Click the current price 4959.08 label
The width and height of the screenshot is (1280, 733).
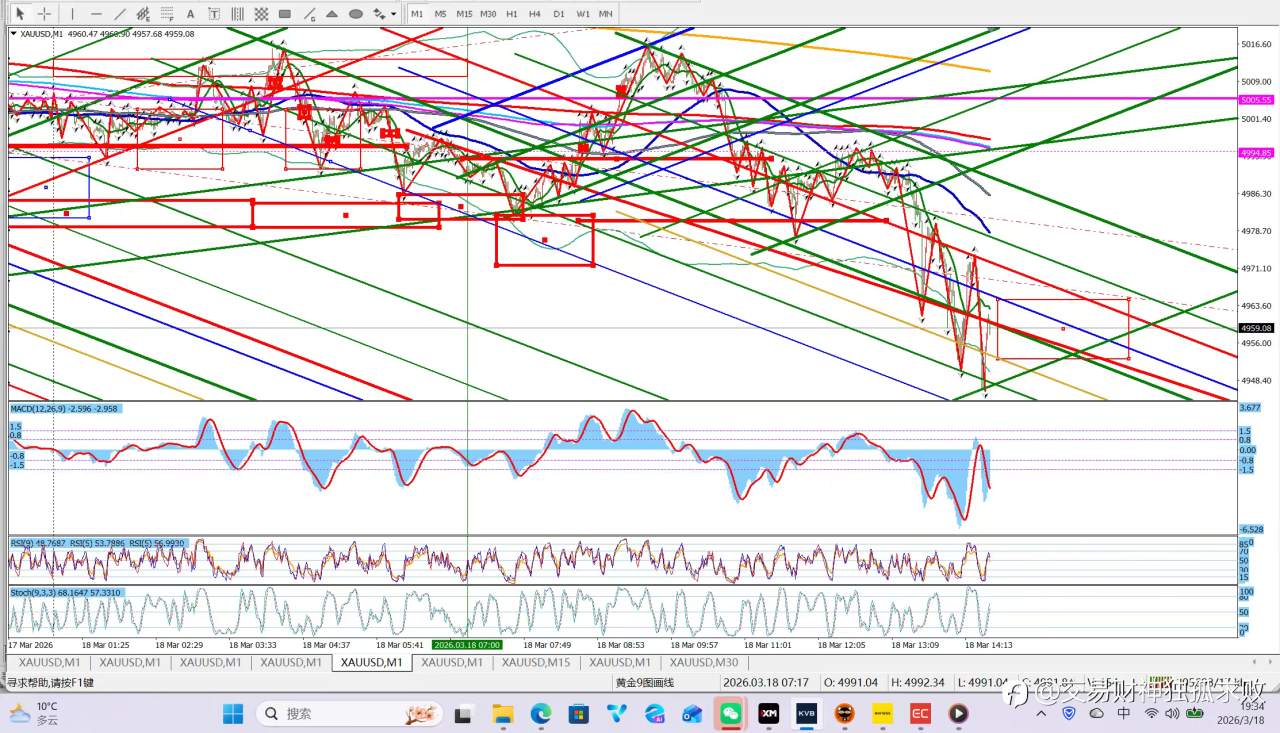(1256, 328)
